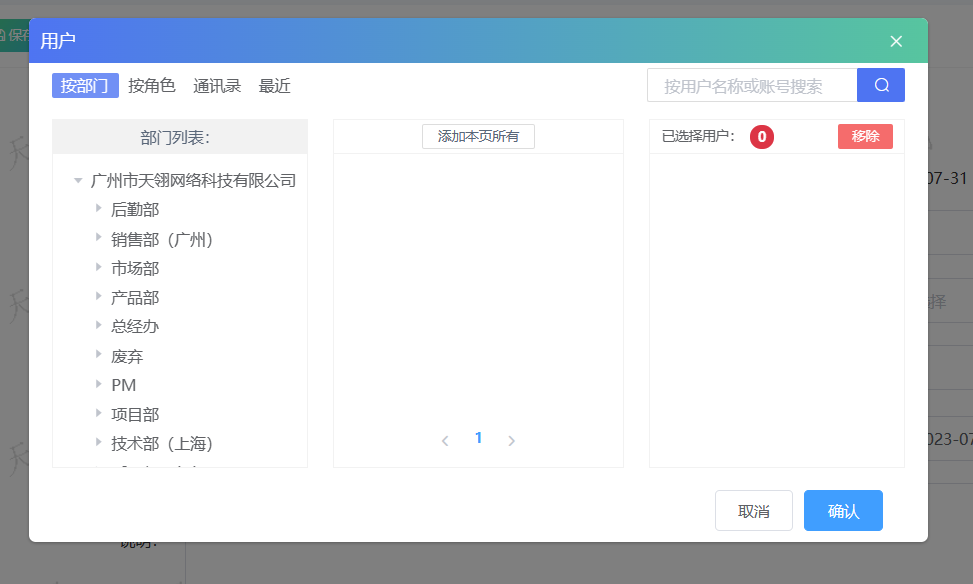Viewport: 973px width, 584px height.
Task: Expand the 市场部 department arrow
Action: tap(99, 267)
